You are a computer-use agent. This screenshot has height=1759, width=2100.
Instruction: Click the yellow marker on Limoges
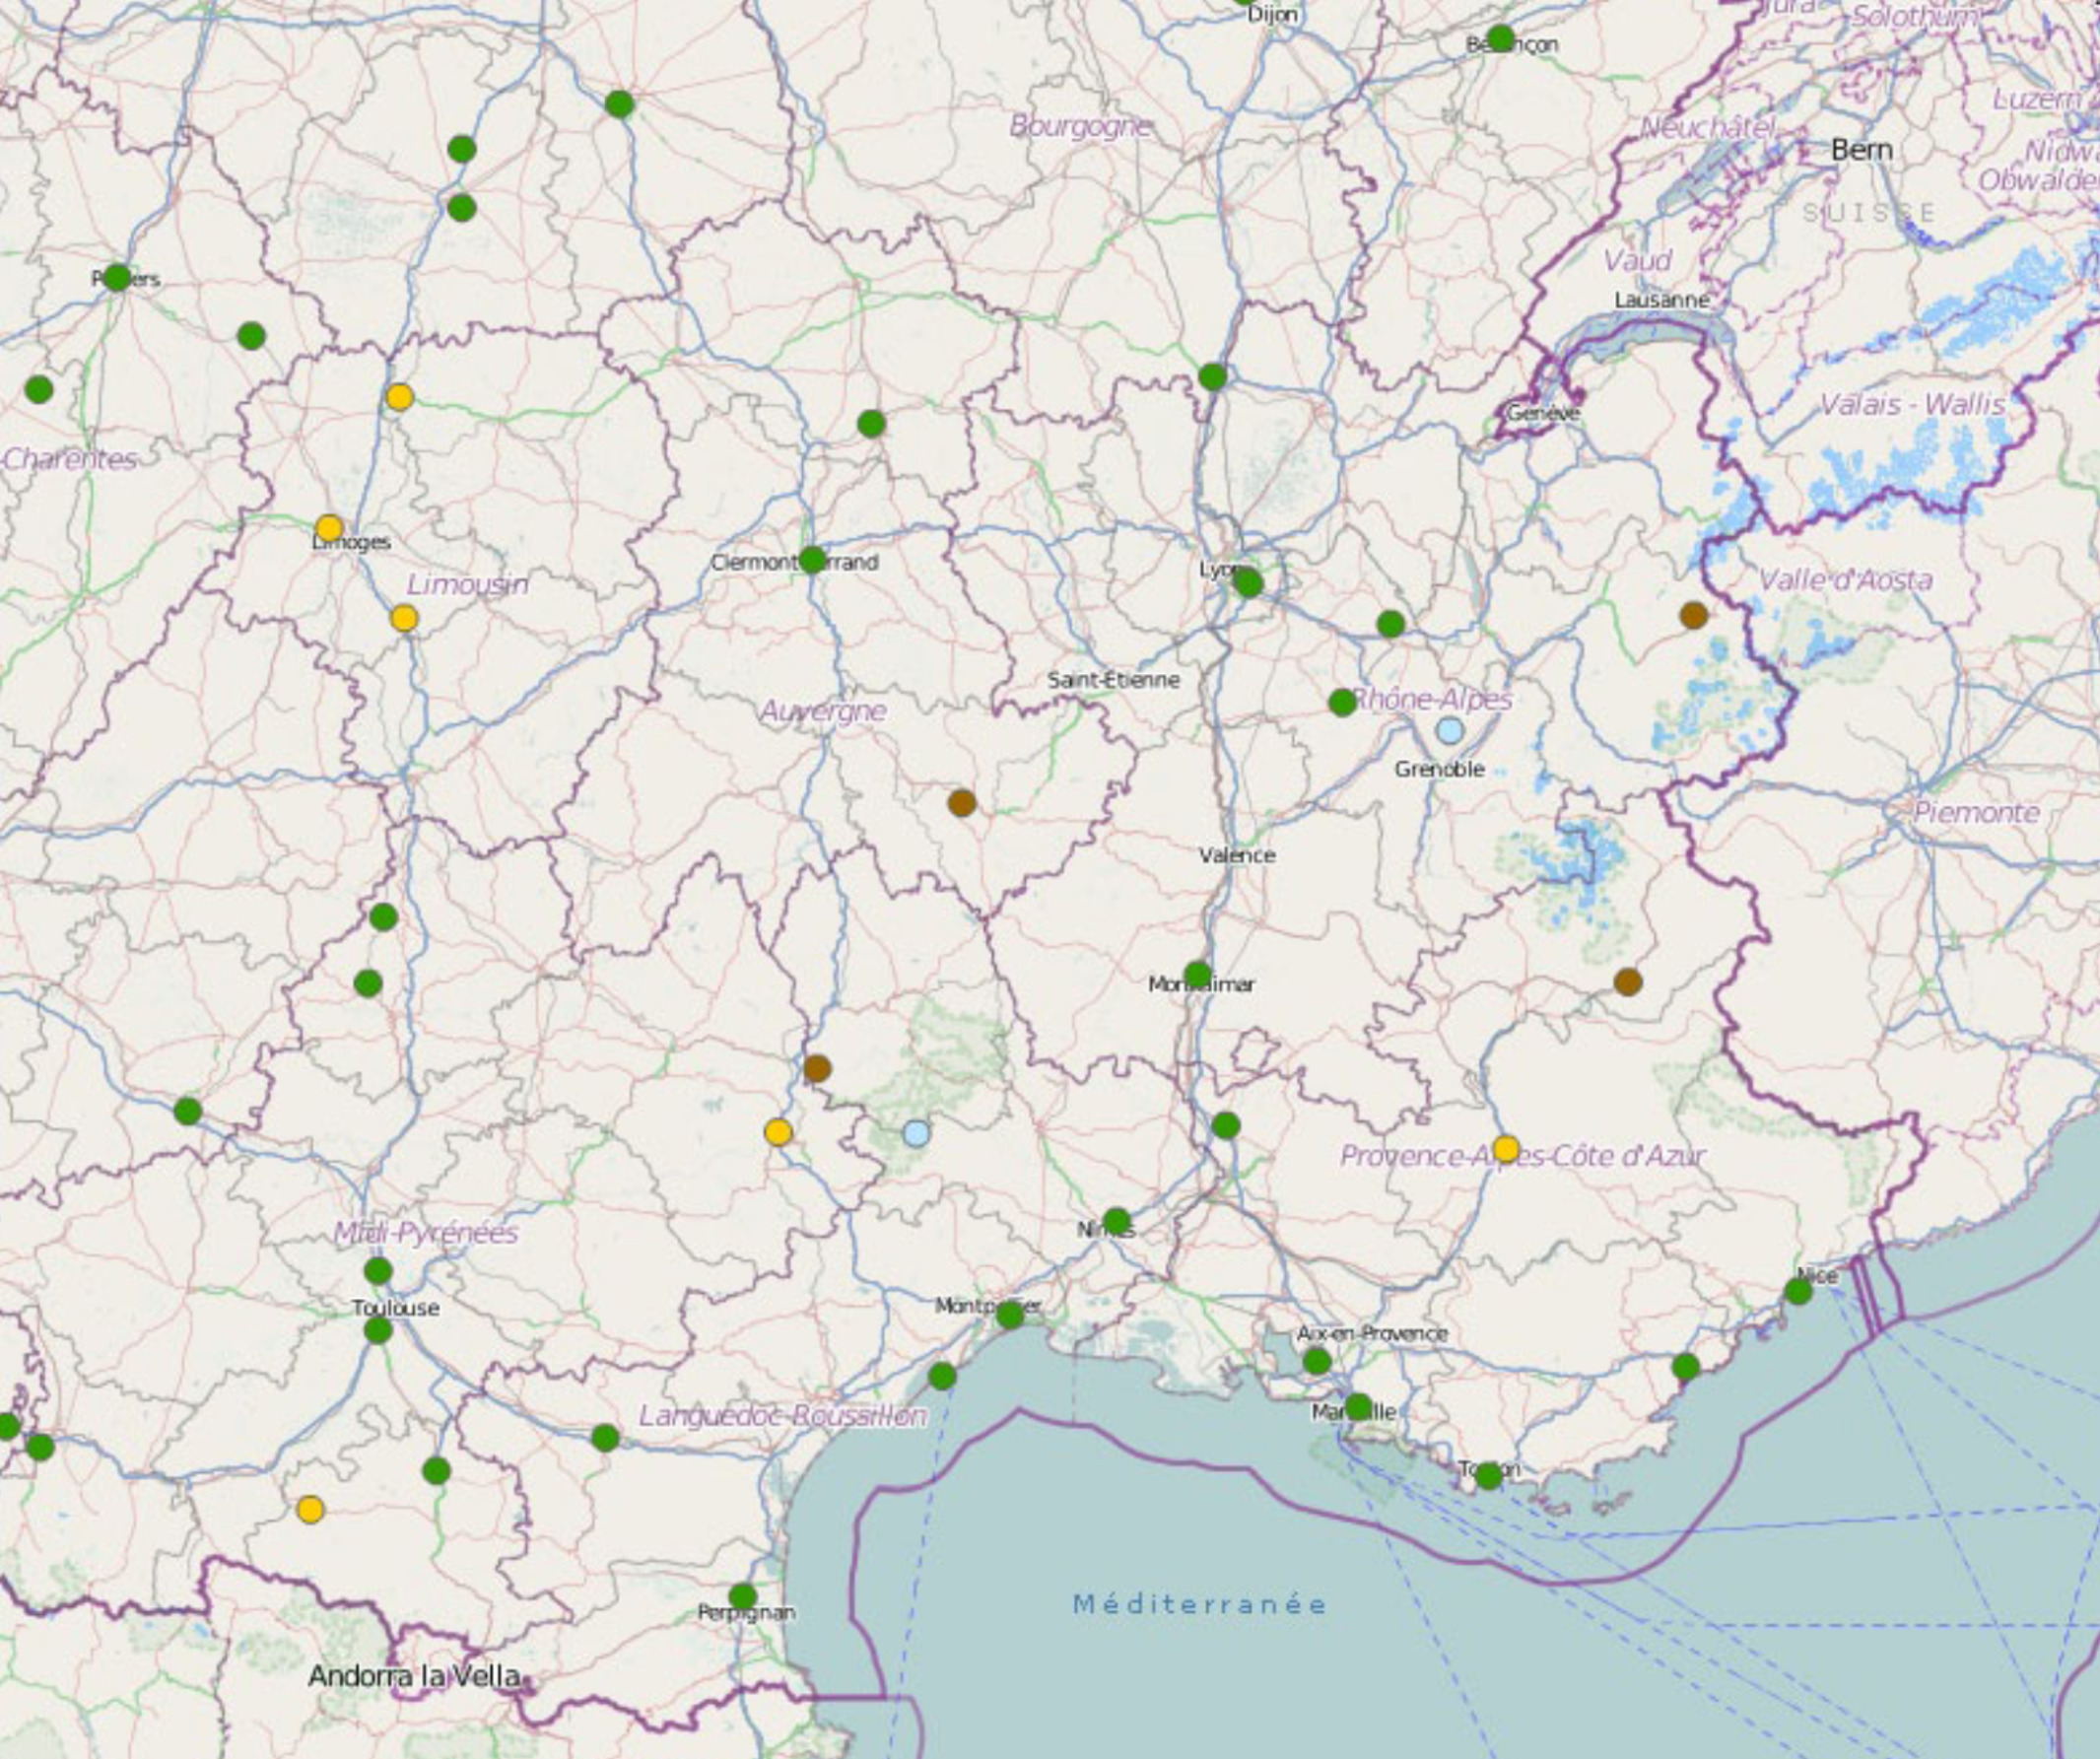tap(329, 528)
